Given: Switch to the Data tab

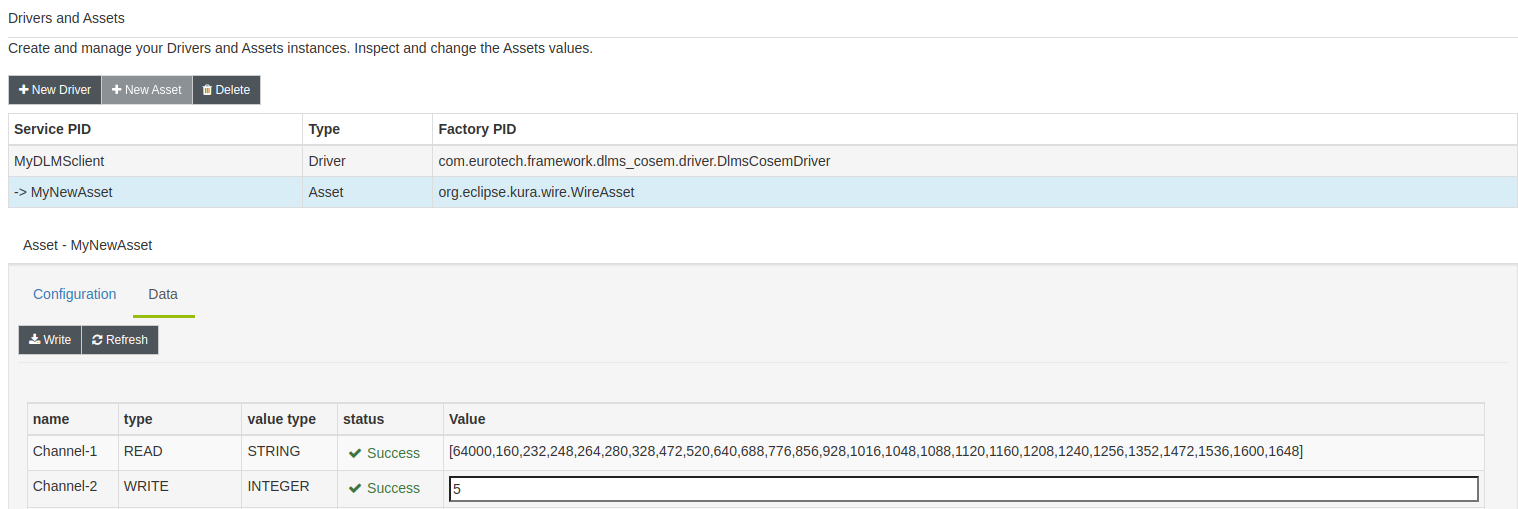Looking at the screenshot, I should tap(163, 294).
